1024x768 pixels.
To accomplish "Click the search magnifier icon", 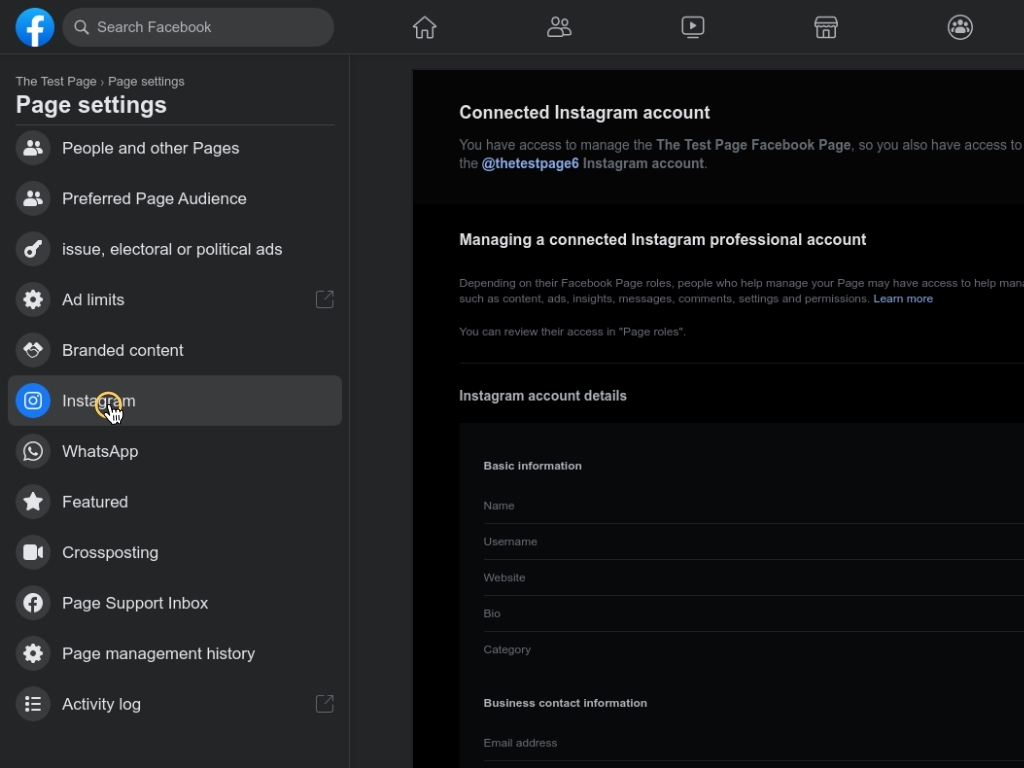I will click(x=82, y=27).
